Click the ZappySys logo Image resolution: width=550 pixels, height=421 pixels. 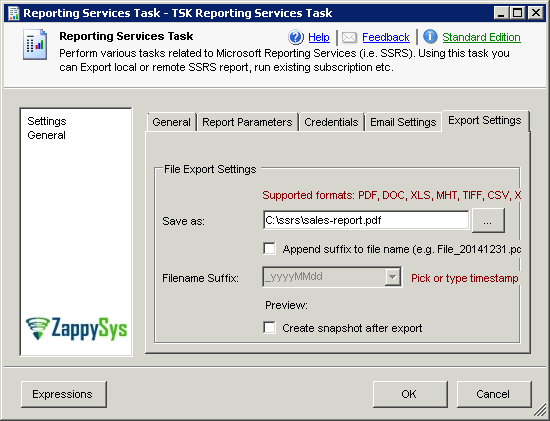point(76,328)
